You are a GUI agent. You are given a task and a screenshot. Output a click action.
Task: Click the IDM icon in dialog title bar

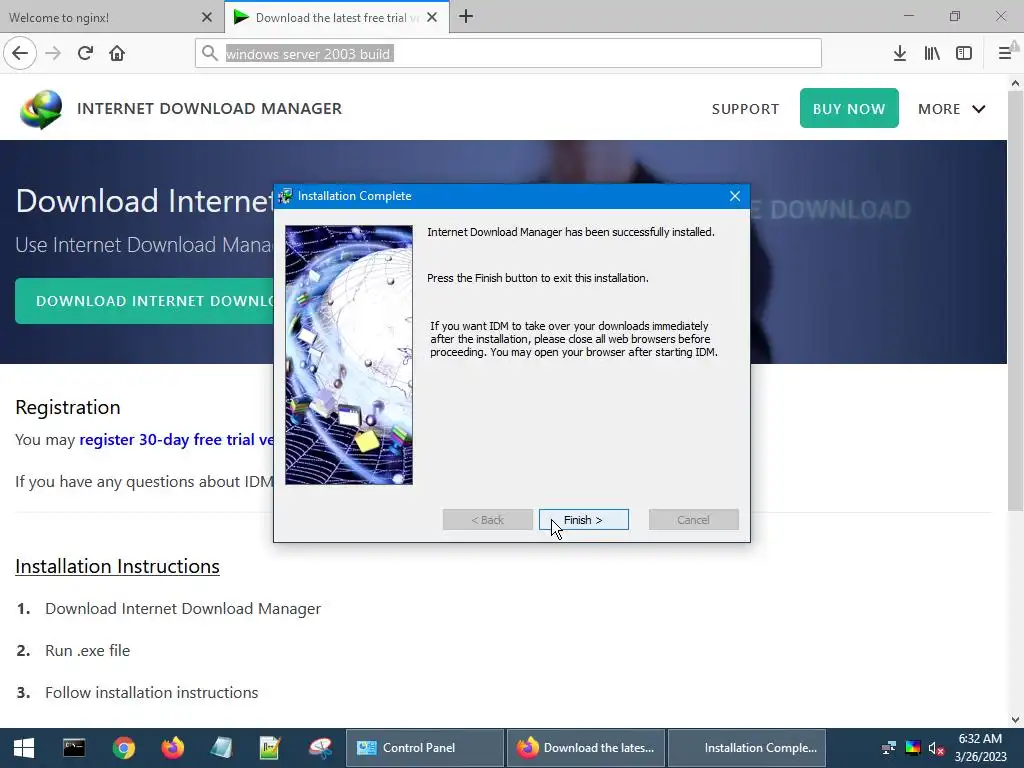coord(285,196)
